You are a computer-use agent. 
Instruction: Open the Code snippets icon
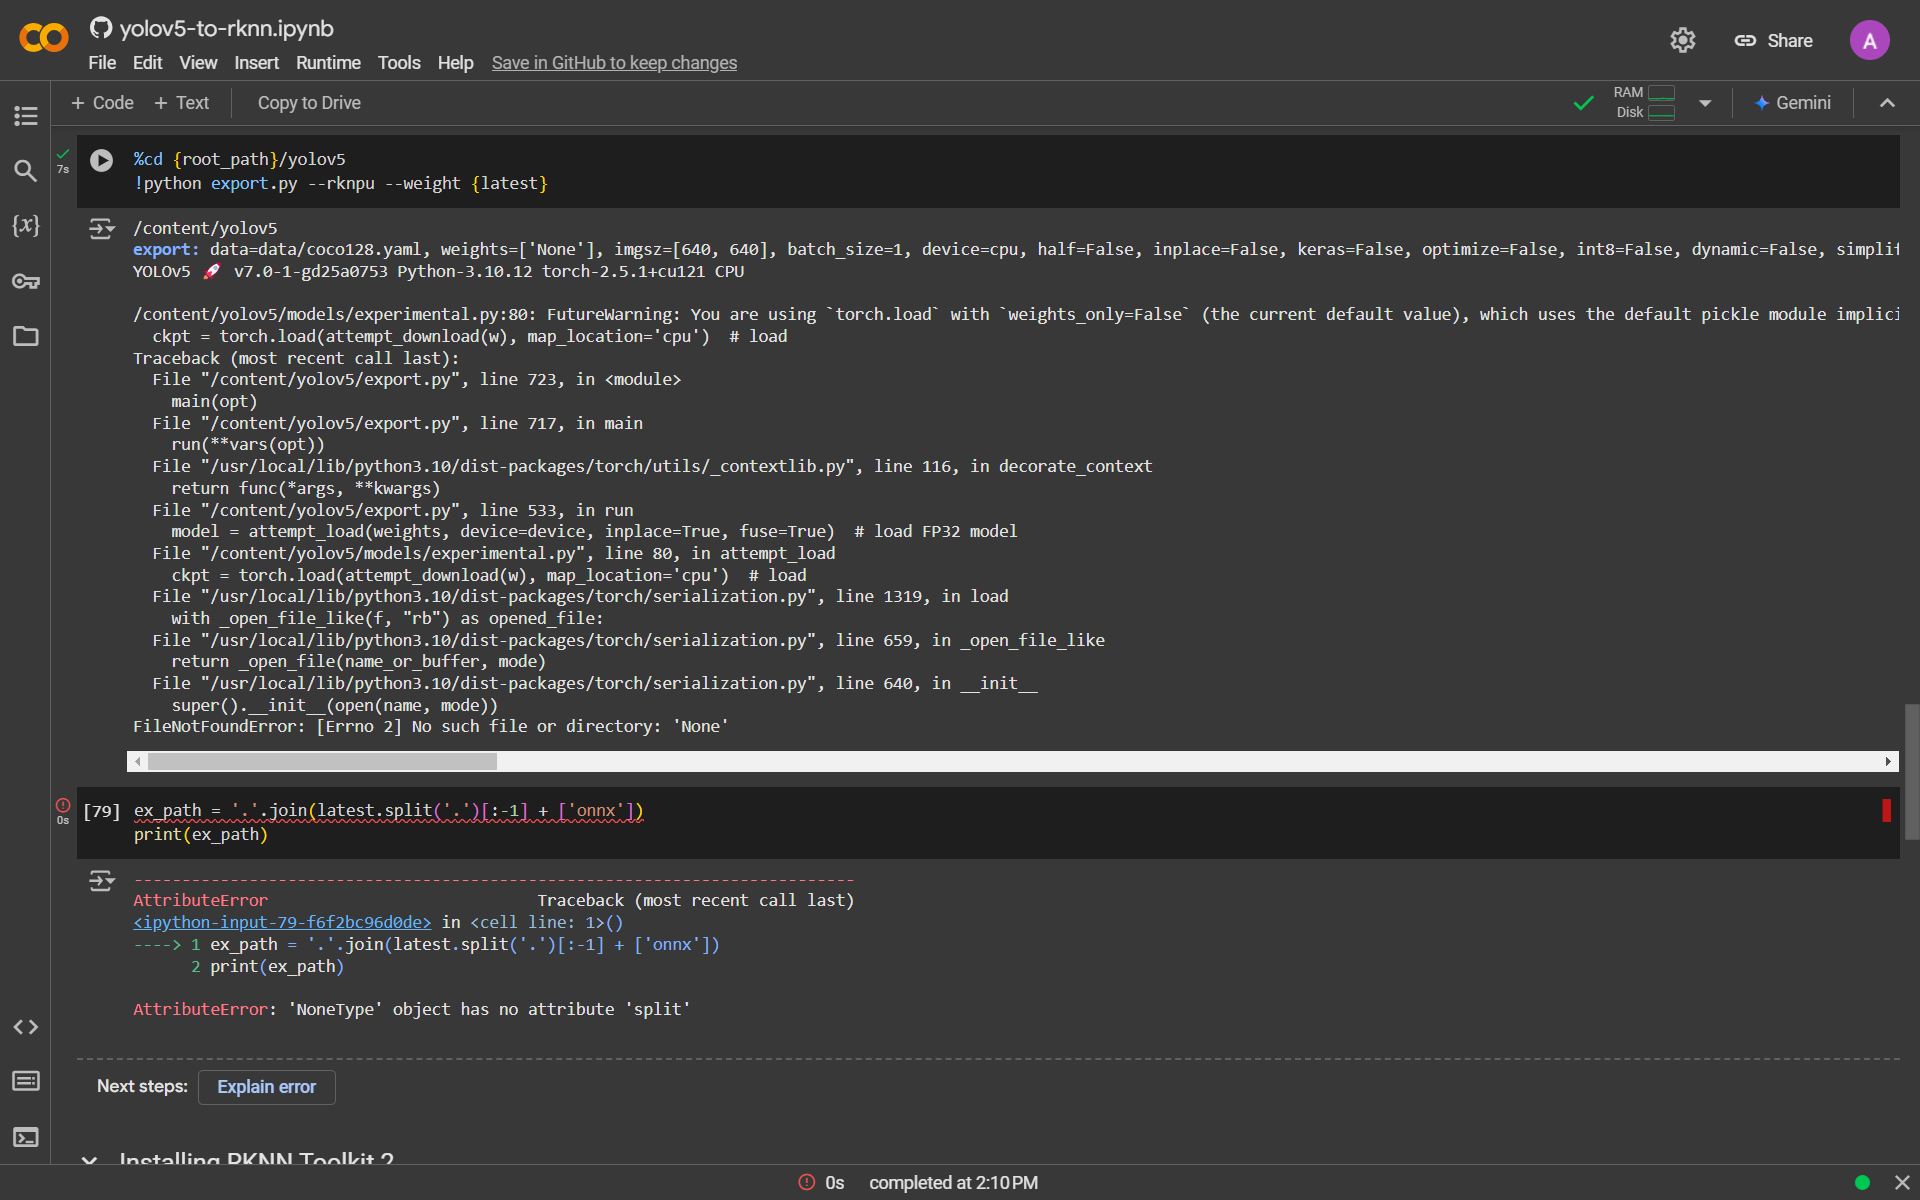(x=26, y=1027)
